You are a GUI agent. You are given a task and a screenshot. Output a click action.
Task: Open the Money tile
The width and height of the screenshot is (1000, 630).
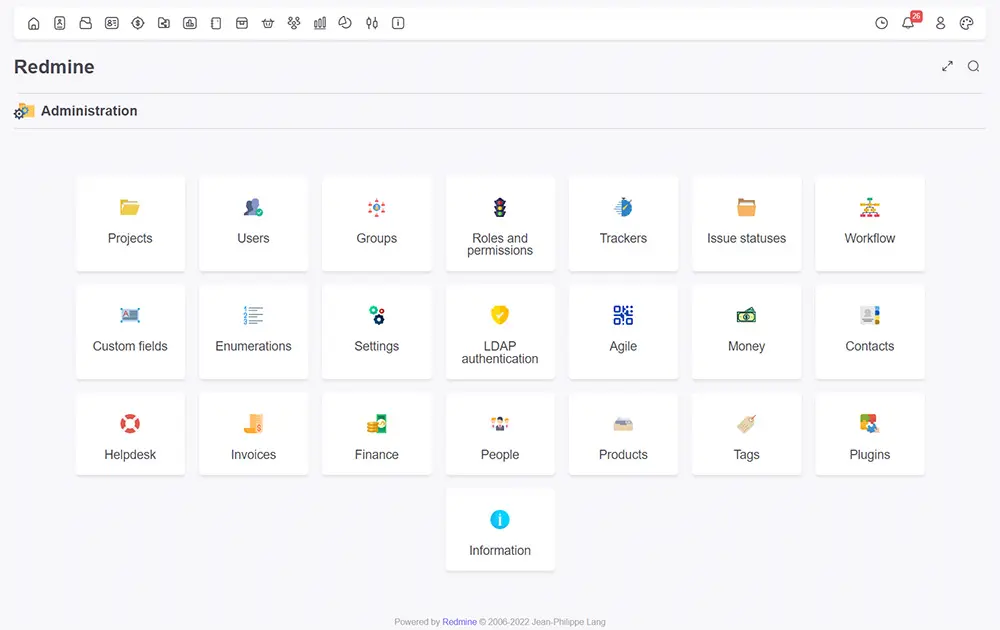[x=746, y=332]
